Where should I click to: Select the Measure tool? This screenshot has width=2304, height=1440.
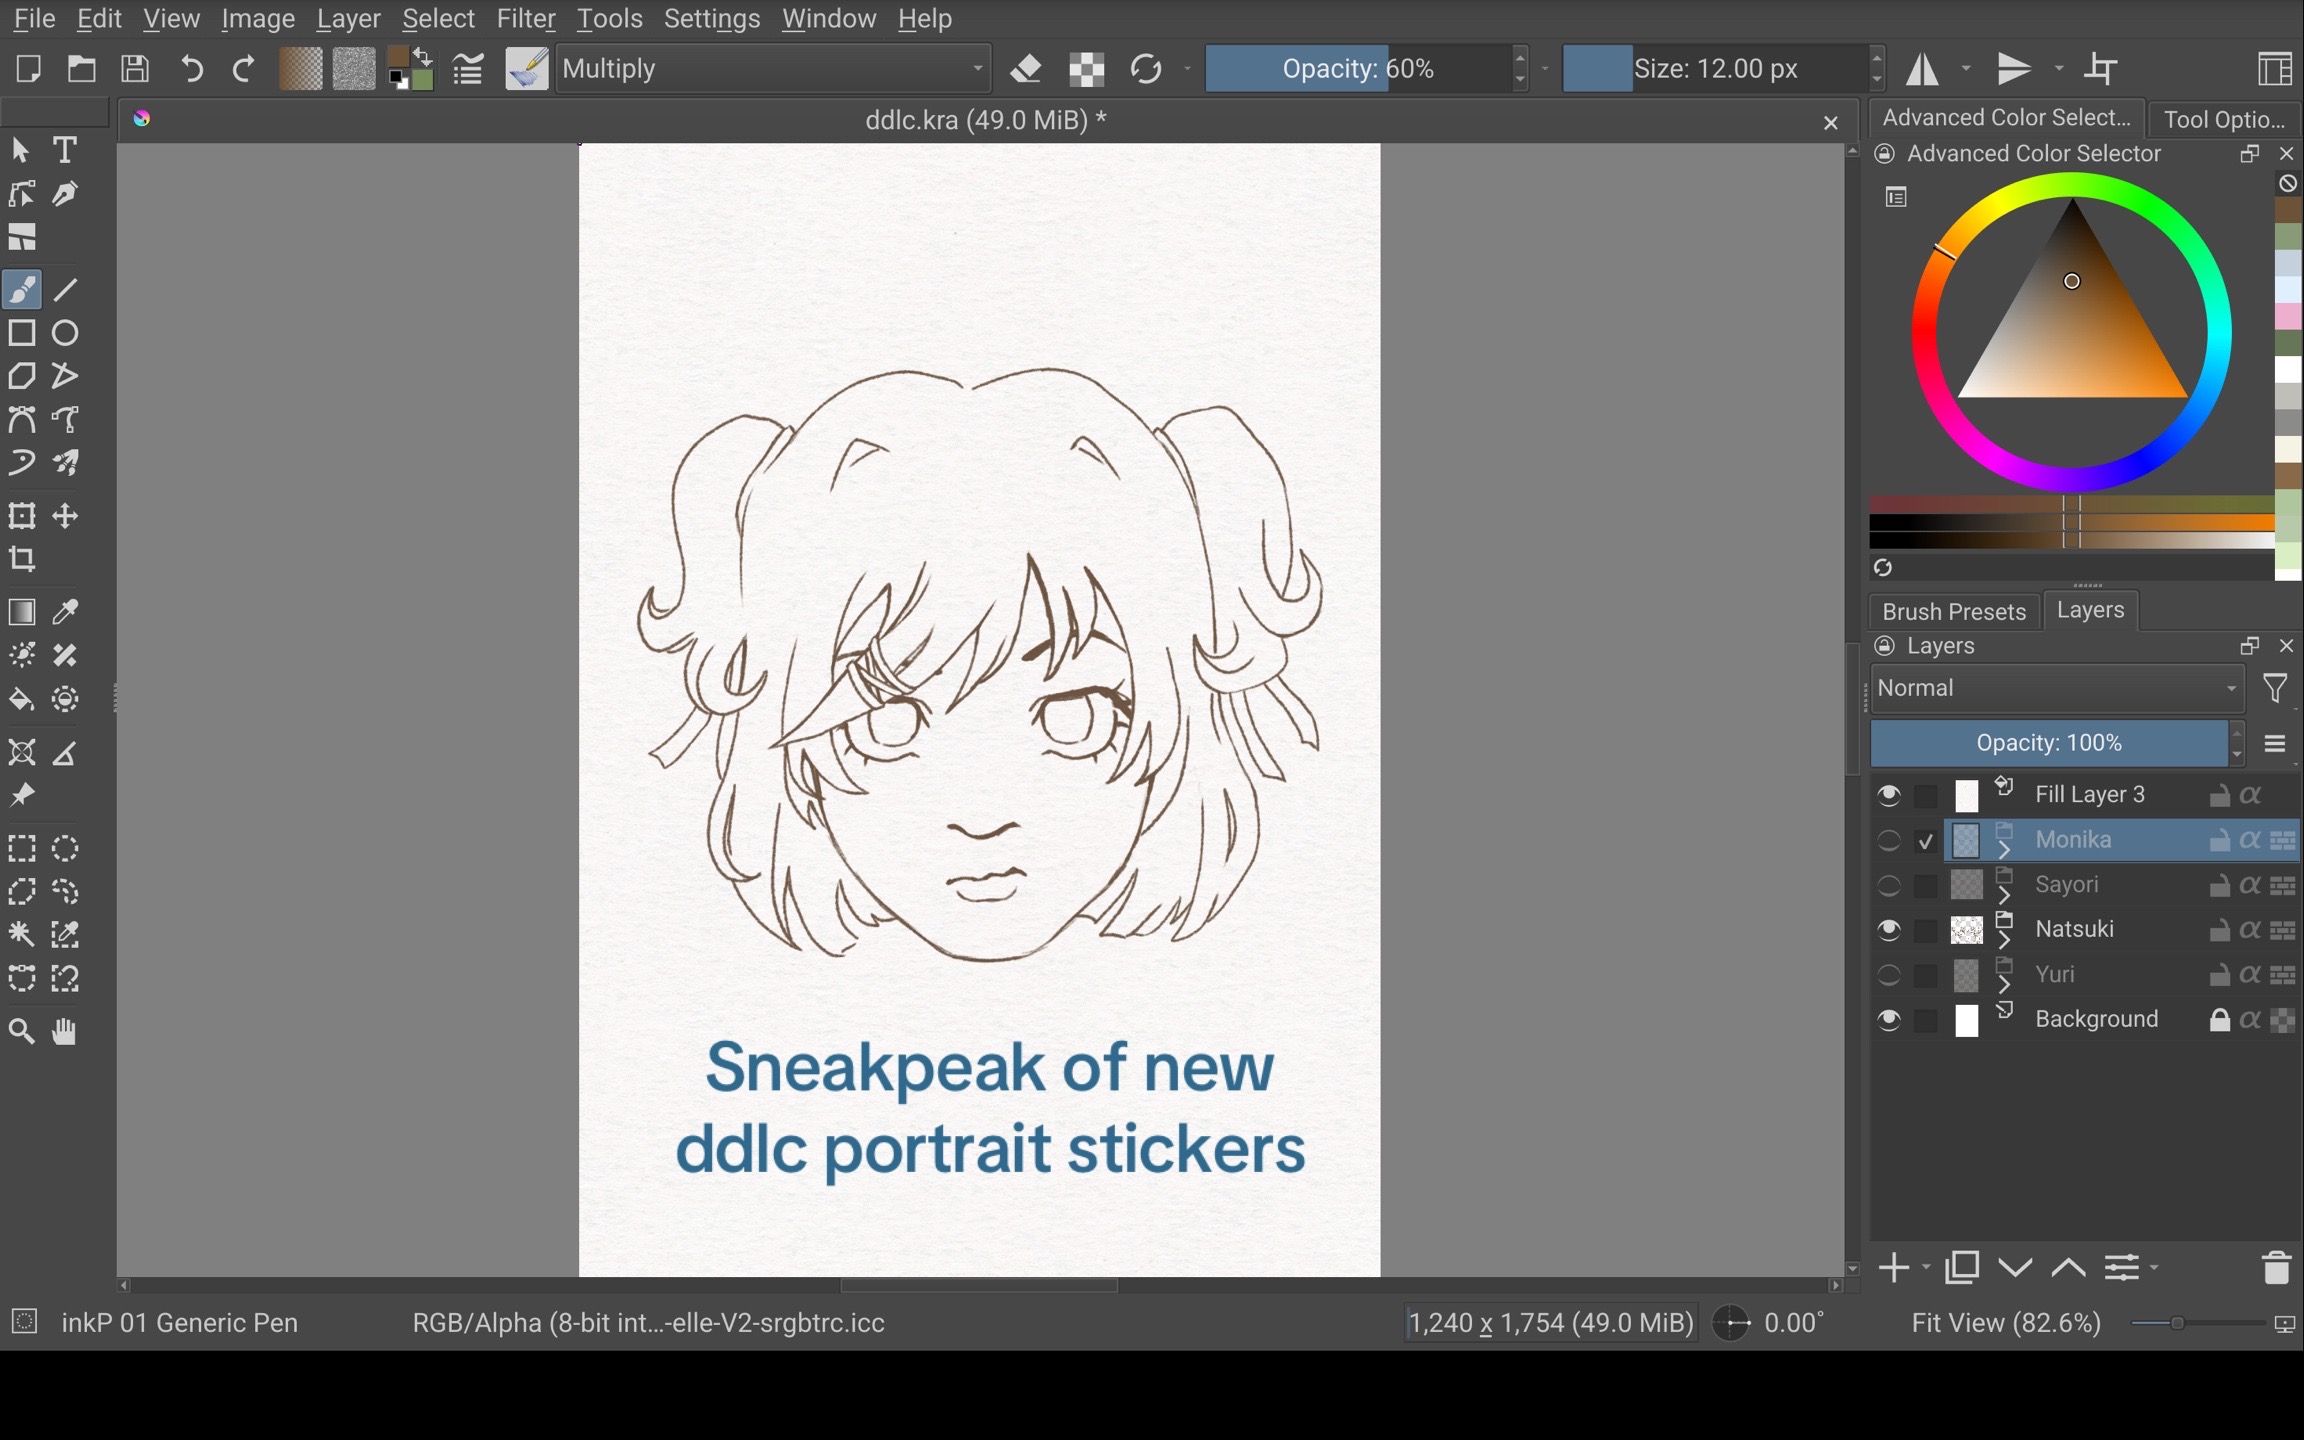65,753
